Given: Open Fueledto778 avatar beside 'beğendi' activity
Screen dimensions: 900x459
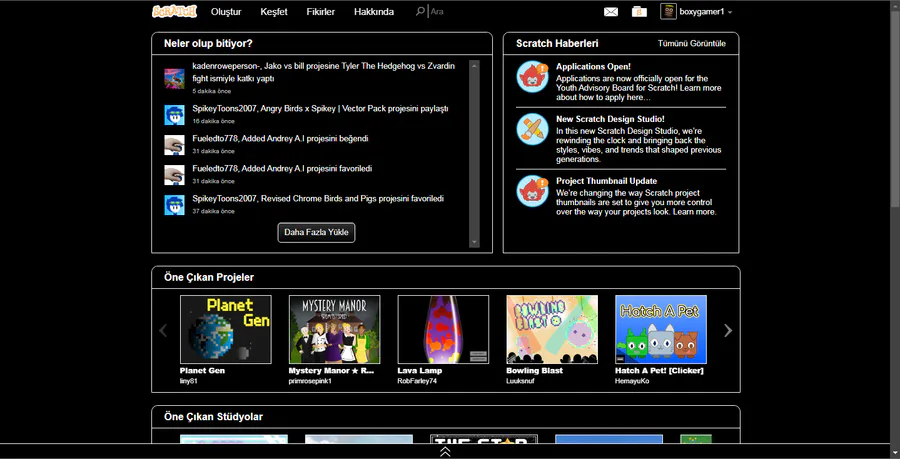Looking at the screenshot, I should click(174, 145).
